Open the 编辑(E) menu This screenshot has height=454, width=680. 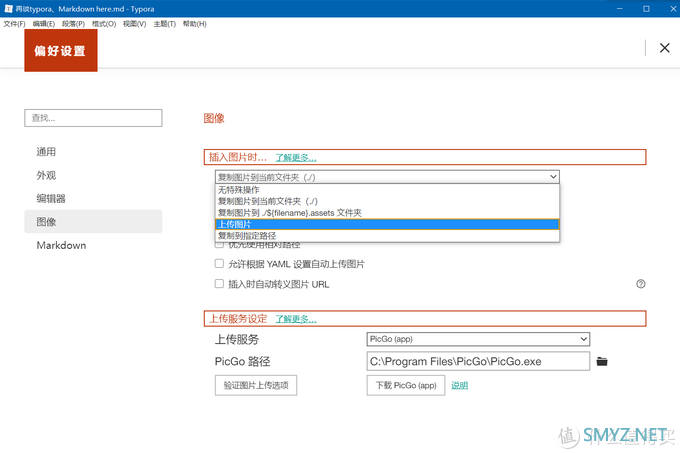pos(44,24)
